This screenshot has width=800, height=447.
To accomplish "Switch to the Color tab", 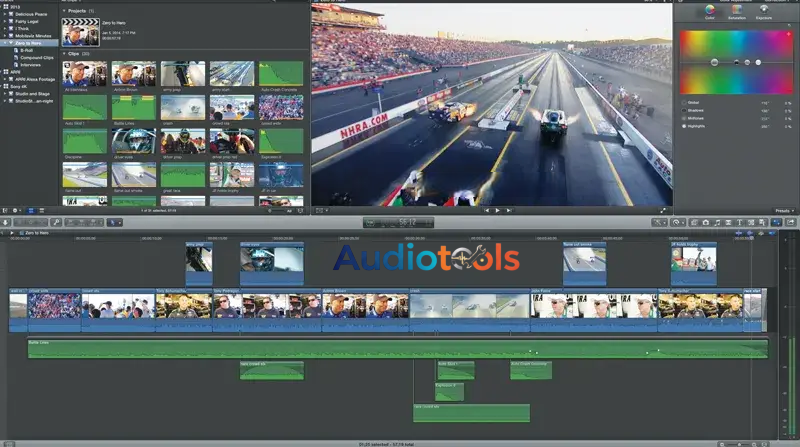I will [710, 12].
